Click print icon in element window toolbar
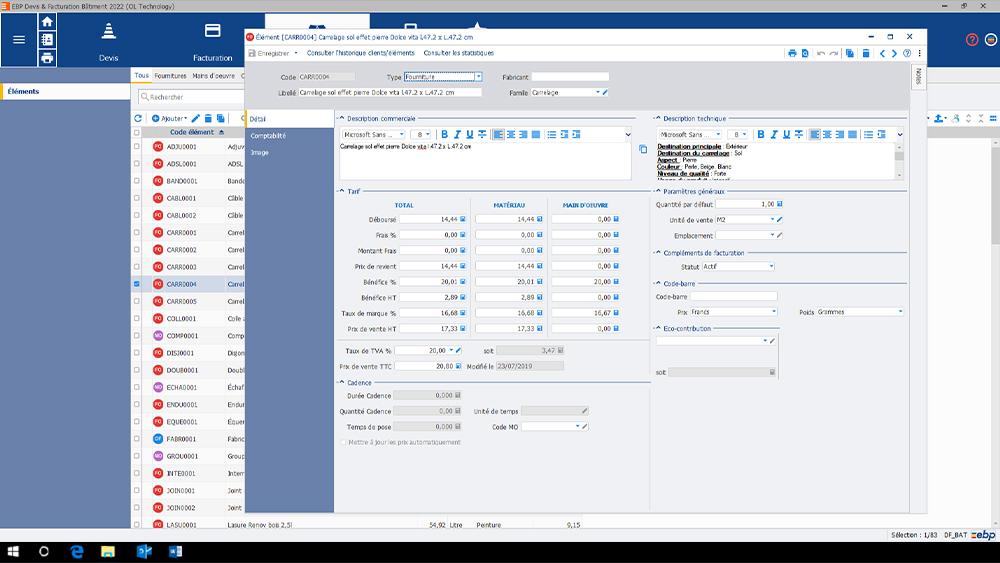This screenshot has height=563, width=1000. click(792, 53)
